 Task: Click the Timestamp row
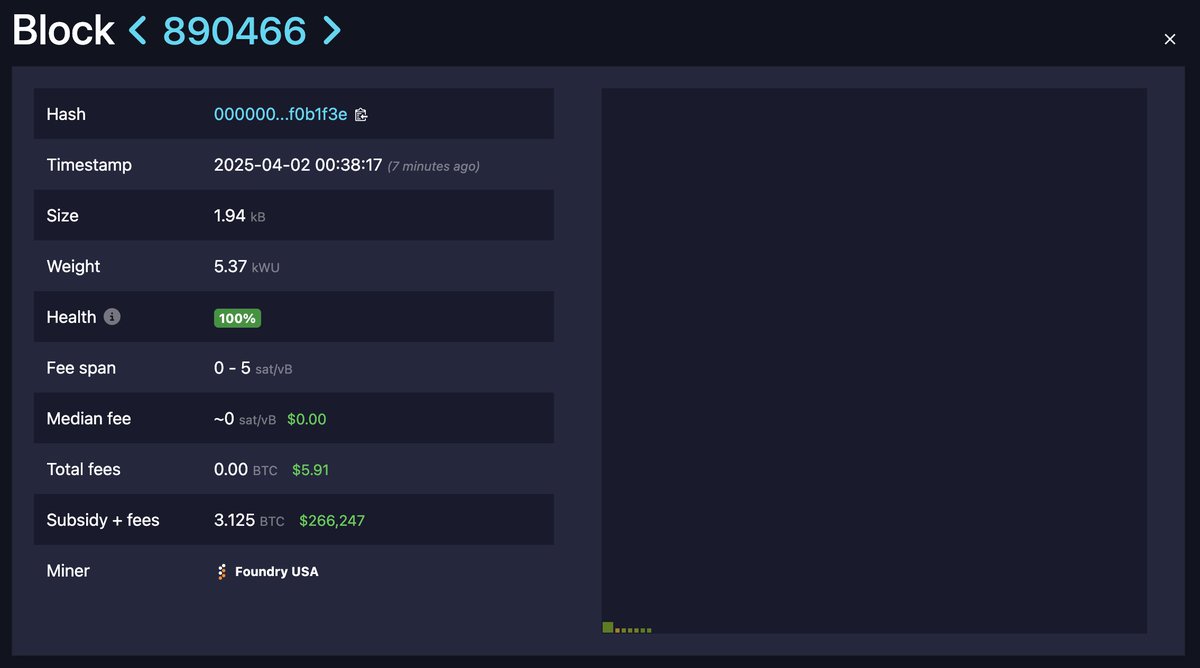295,165
